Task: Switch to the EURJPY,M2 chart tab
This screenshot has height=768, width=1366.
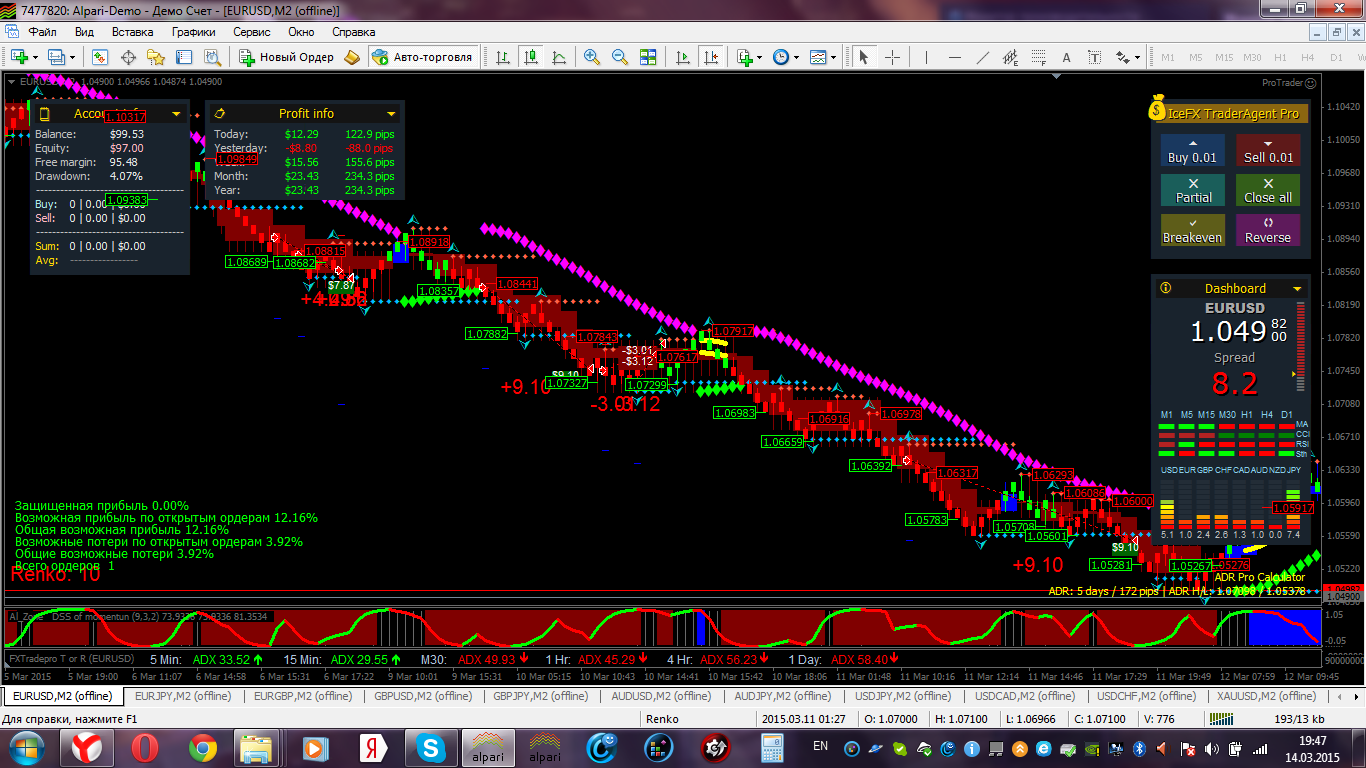Action: click(x=182, y=696)
